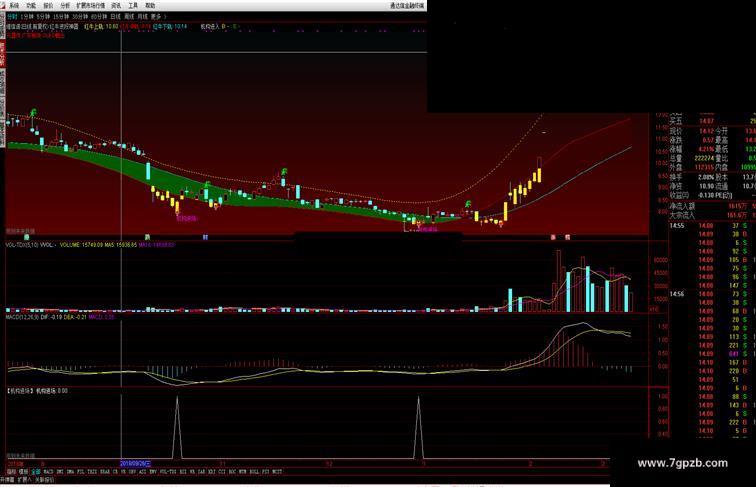756x487 pixels.
Task: Apply the DMA indicator
Action: coord(70,472)
